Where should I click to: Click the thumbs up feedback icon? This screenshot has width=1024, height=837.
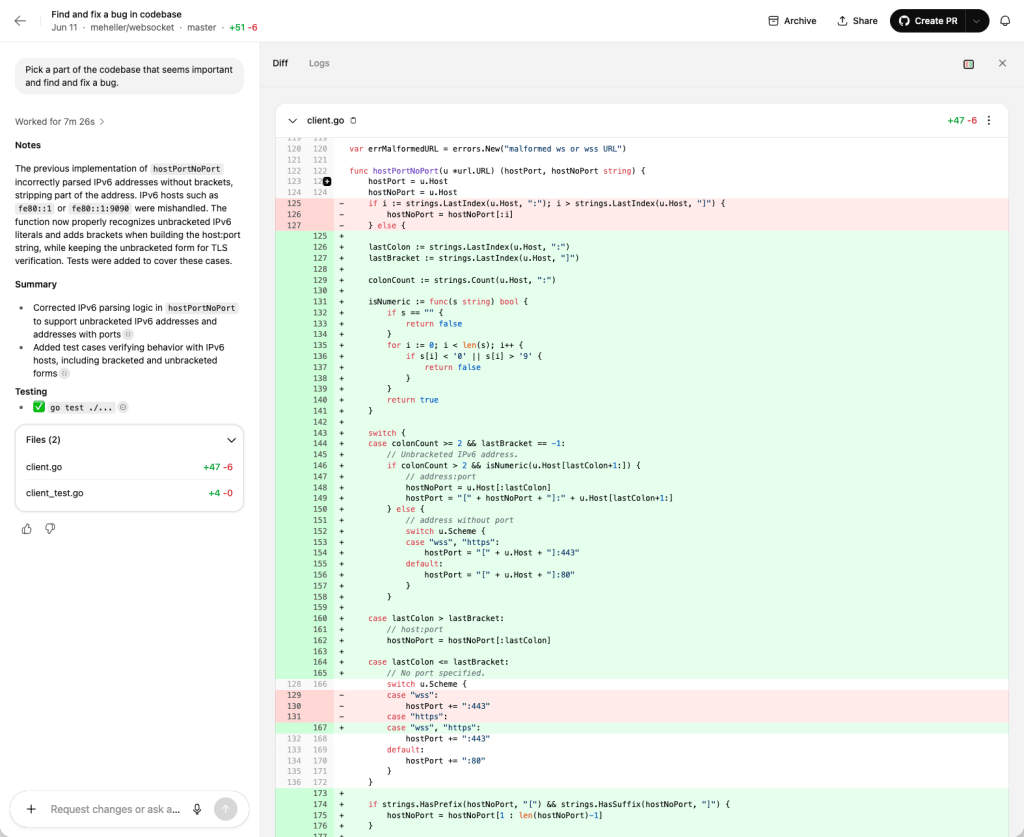click(27, 529)
